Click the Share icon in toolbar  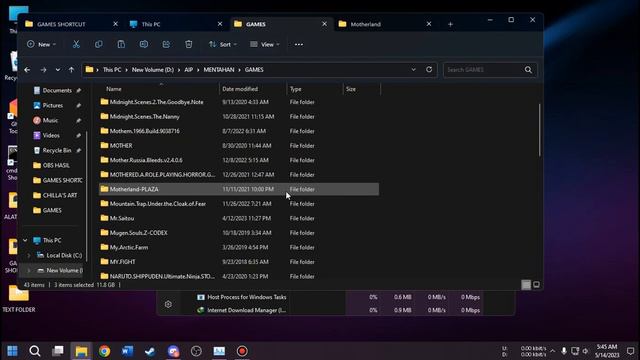[x=166, y=44]
